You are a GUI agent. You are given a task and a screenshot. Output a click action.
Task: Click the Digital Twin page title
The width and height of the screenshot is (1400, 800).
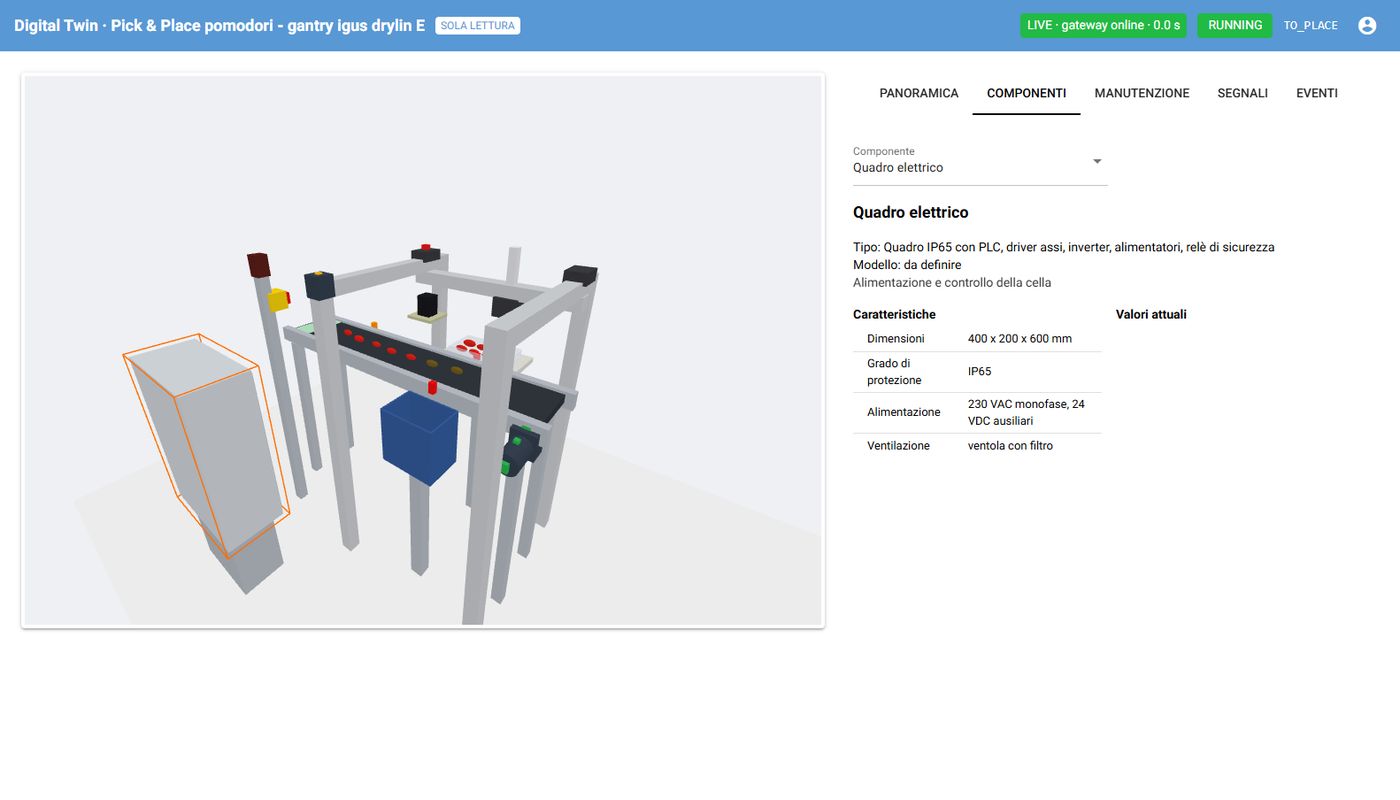click(x=219, y=25)
